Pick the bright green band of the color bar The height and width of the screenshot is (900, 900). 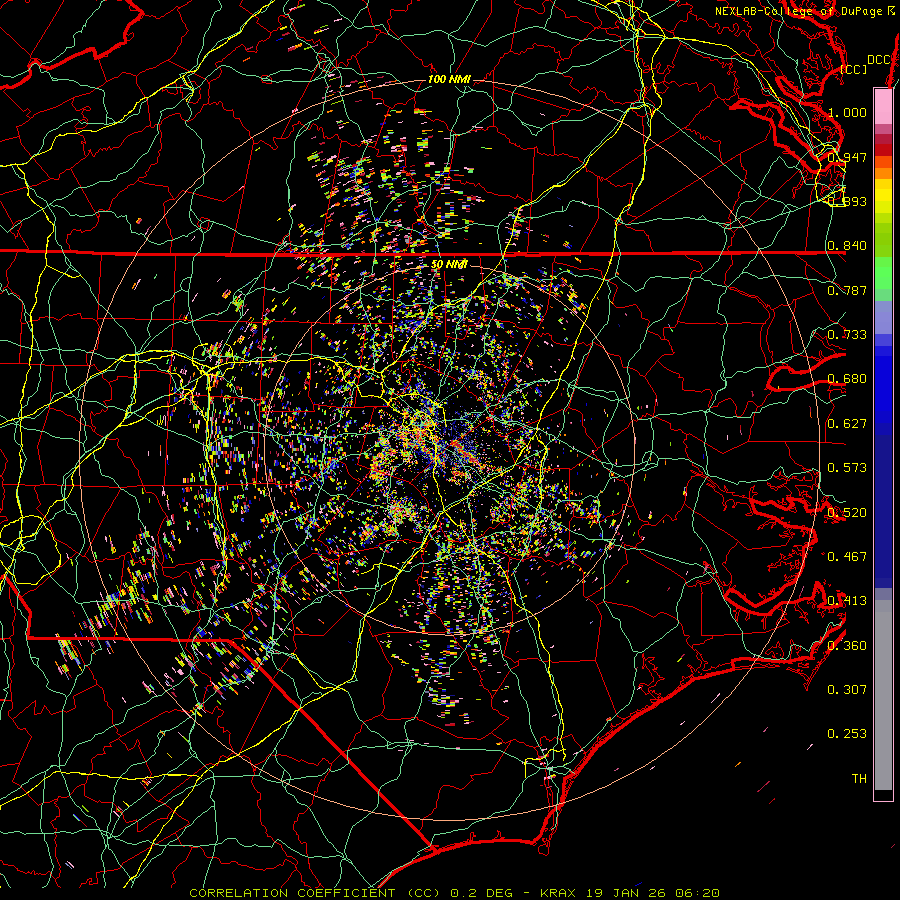coord(883,273)
